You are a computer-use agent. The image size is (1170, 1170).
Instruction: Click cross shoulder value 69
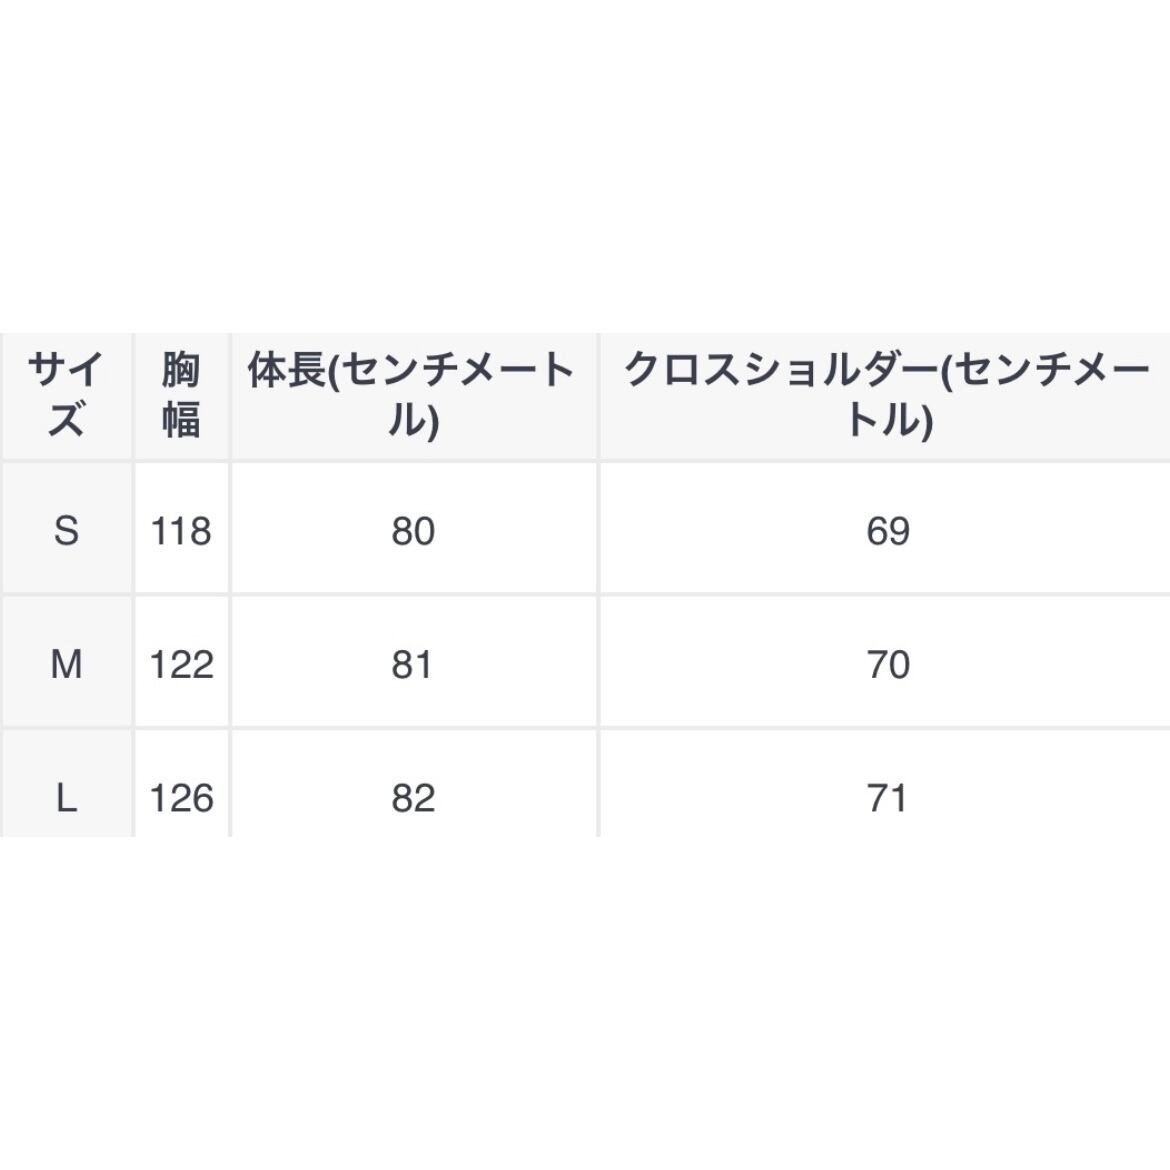[x=887, y=531]
